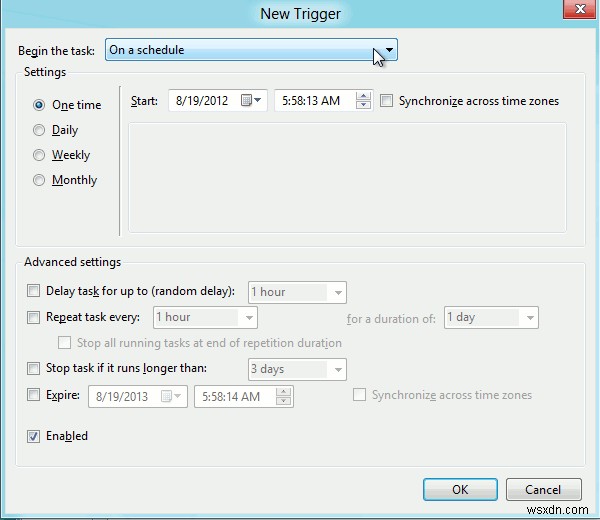The width and height of the screenshot is (600, 520).
Task: Check Stop task if it runs longer than
Action: 33,368
